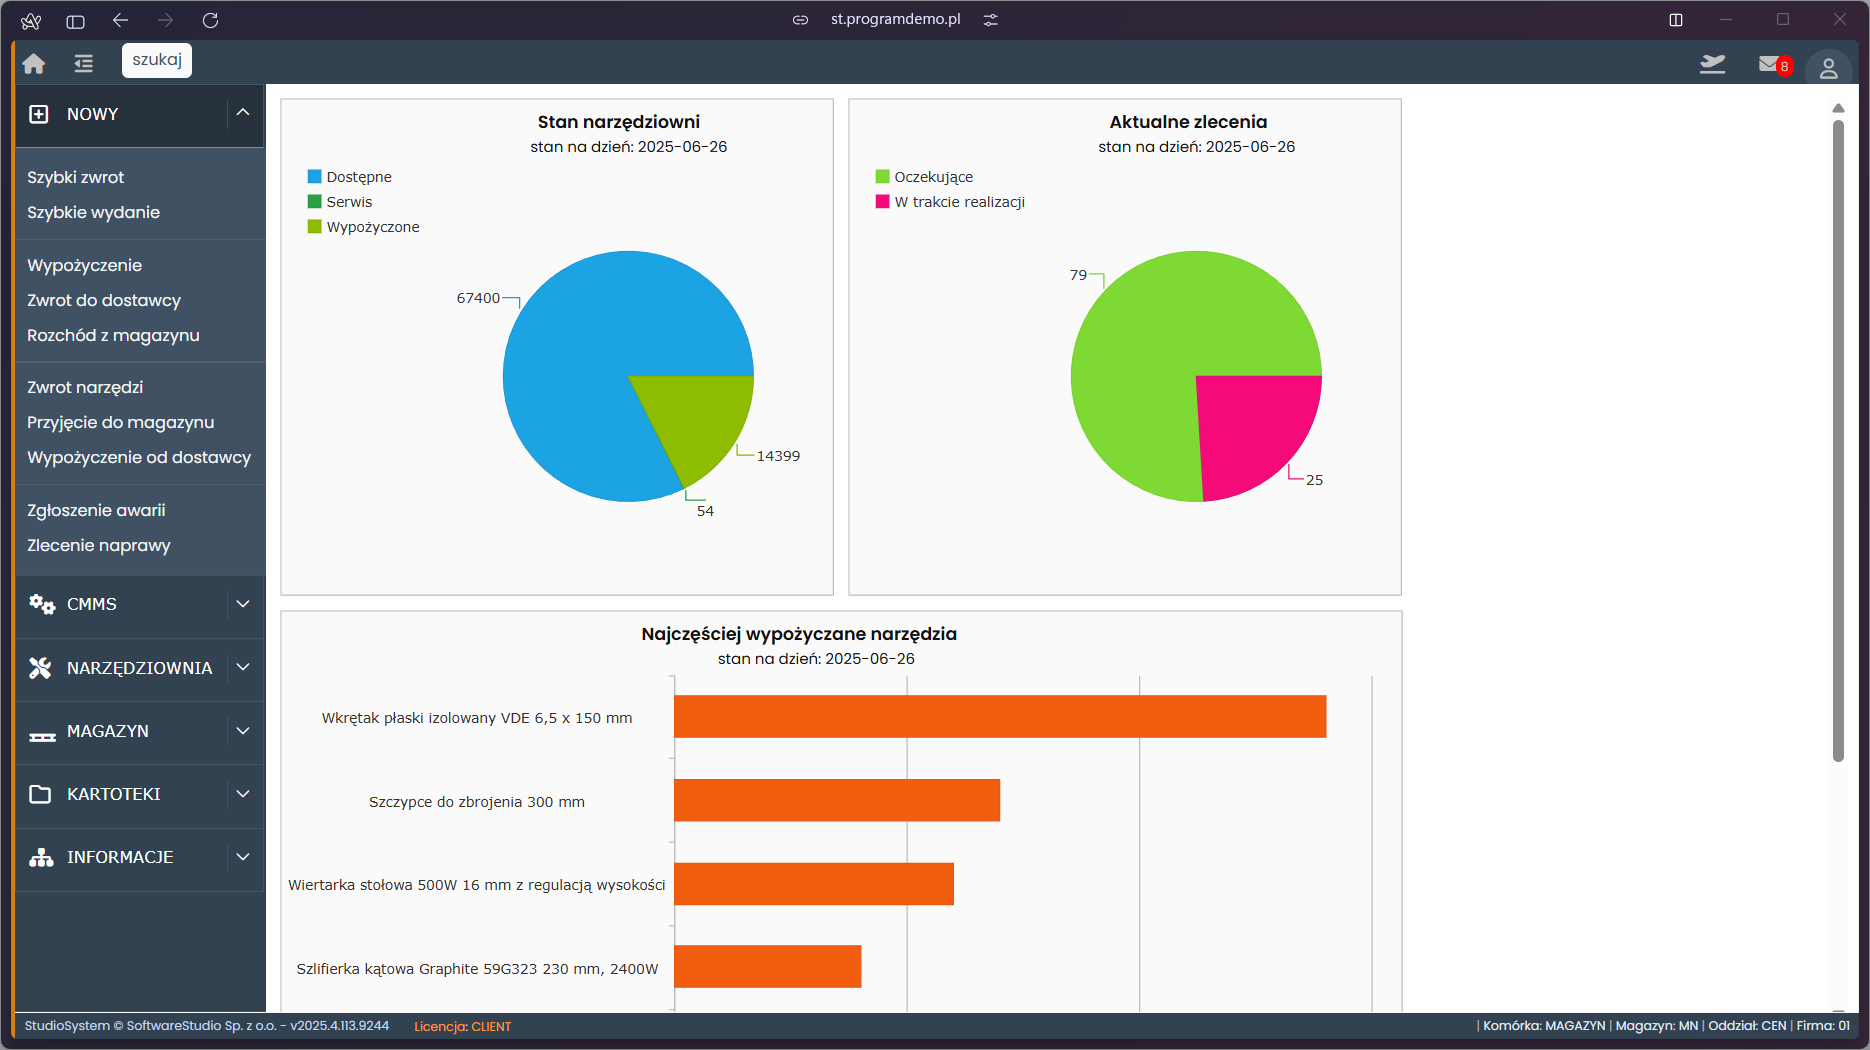The height and width of the screenshot is (1050, 1870).
Task: Toggle Wypożyczone series in legend
Action: point(372,227)
